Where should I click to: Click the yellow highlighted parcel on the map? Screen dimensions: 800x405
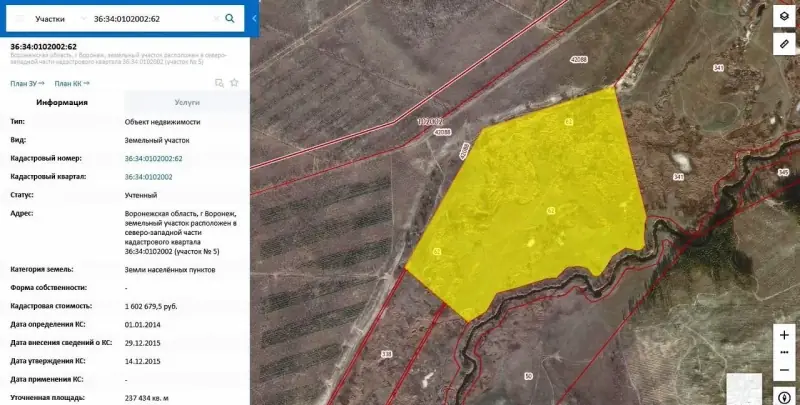[531, 204]
